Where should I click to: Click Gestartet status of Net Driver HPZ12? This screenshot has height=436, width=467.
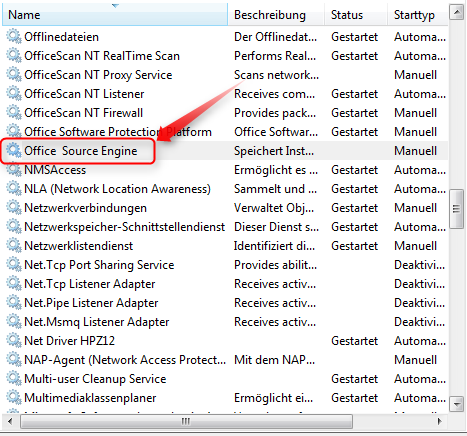(x=355, y=341)
